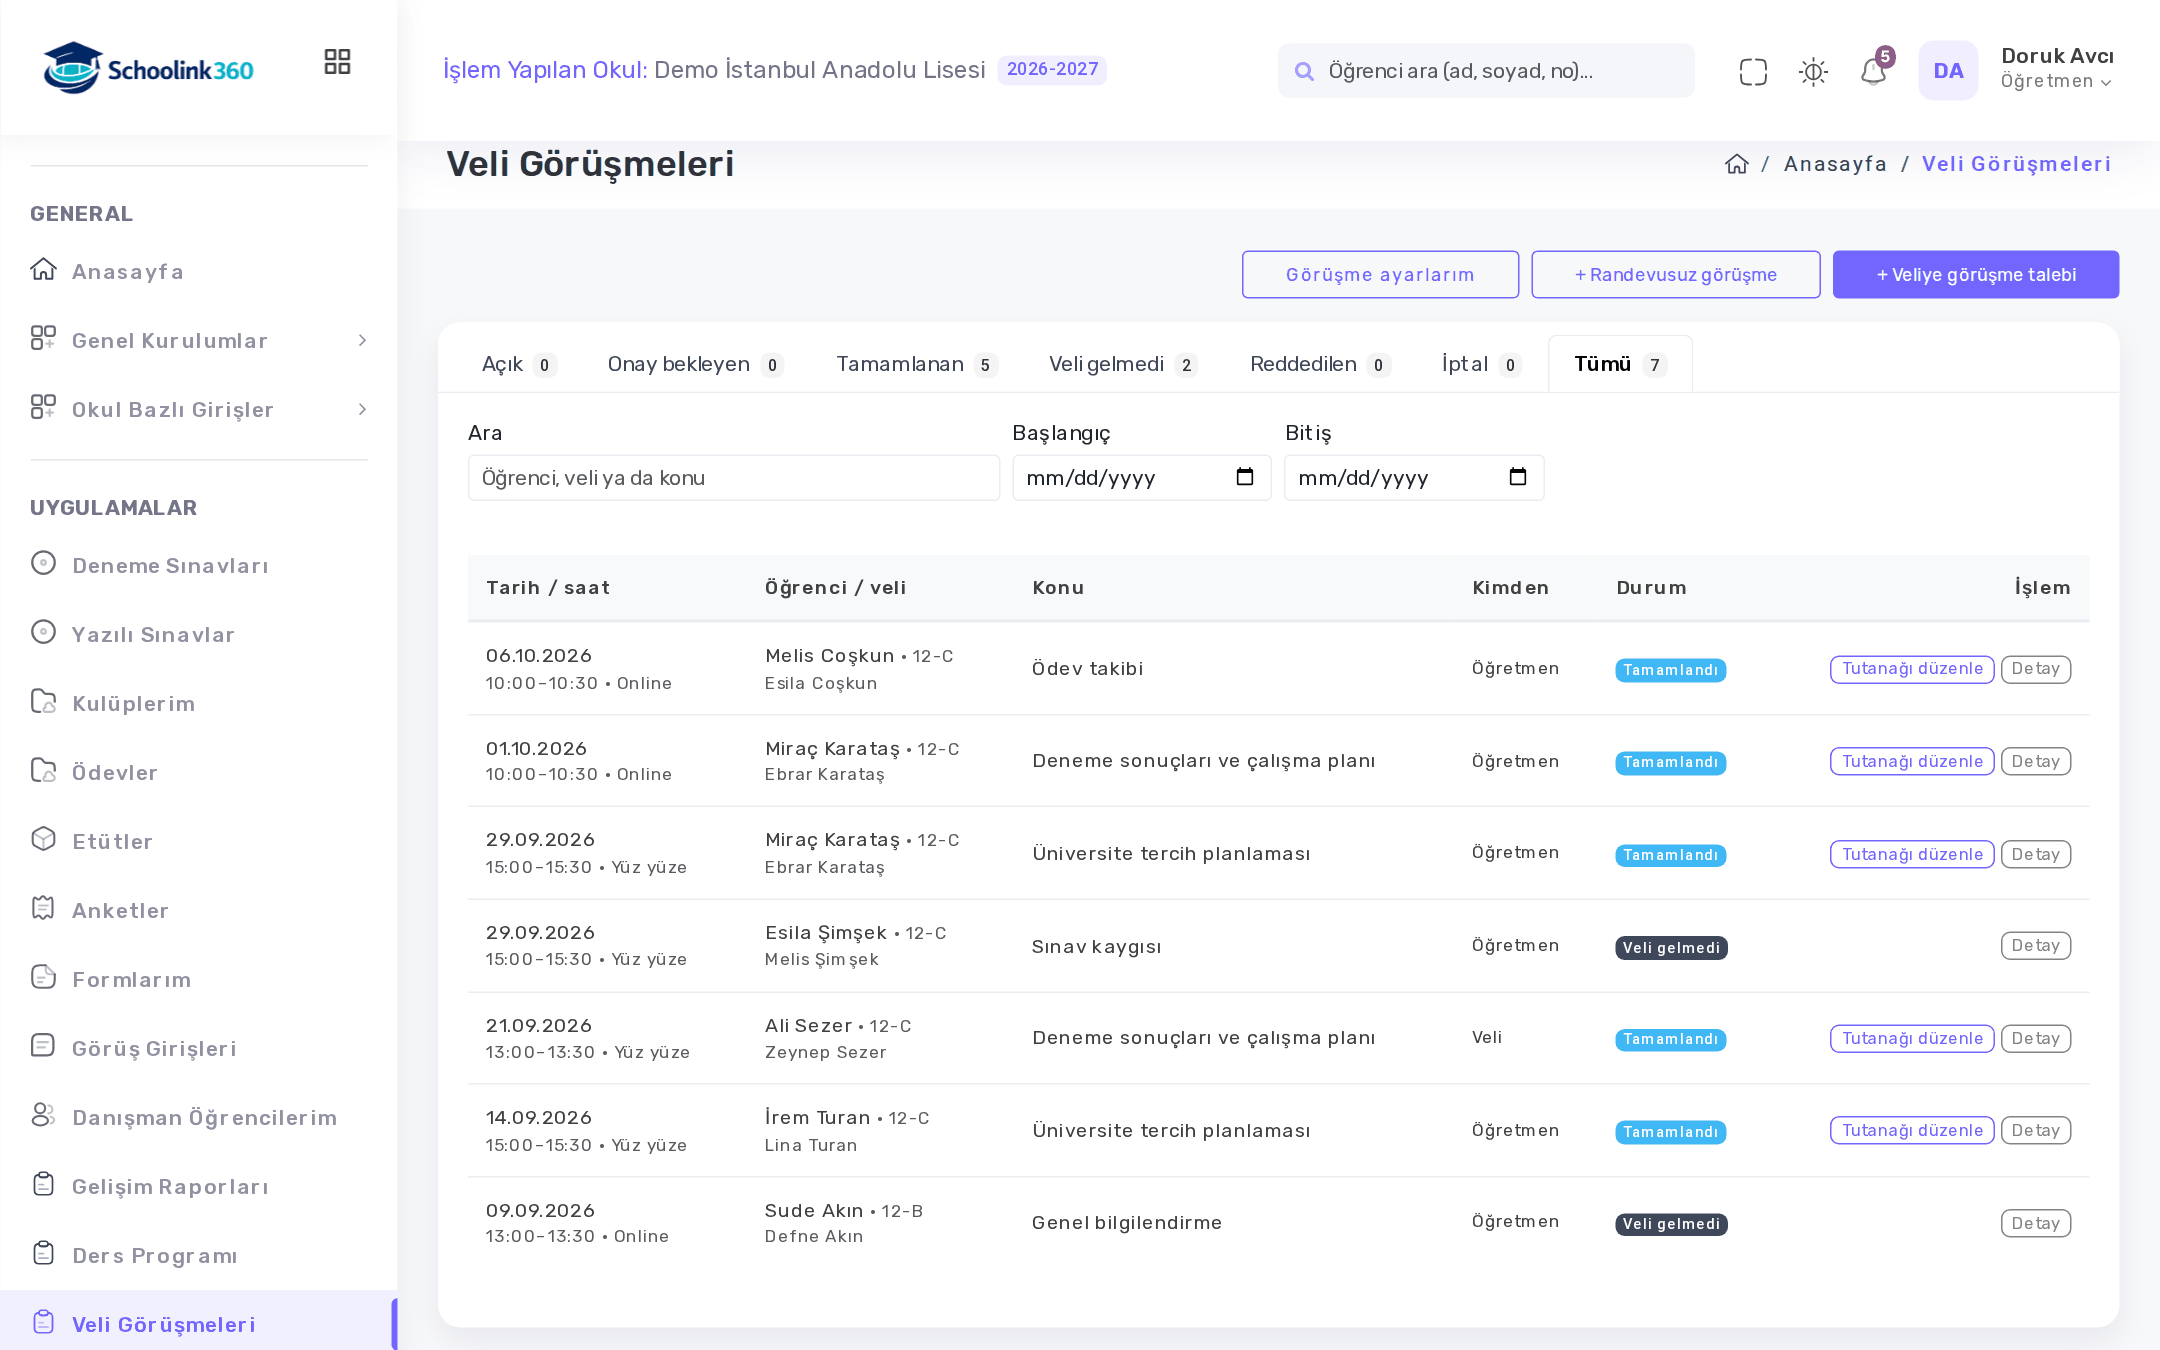Open the Başlangıç date picker calendar
The width and height of the screenshot is (2160, 1350).
point(1244,477)
